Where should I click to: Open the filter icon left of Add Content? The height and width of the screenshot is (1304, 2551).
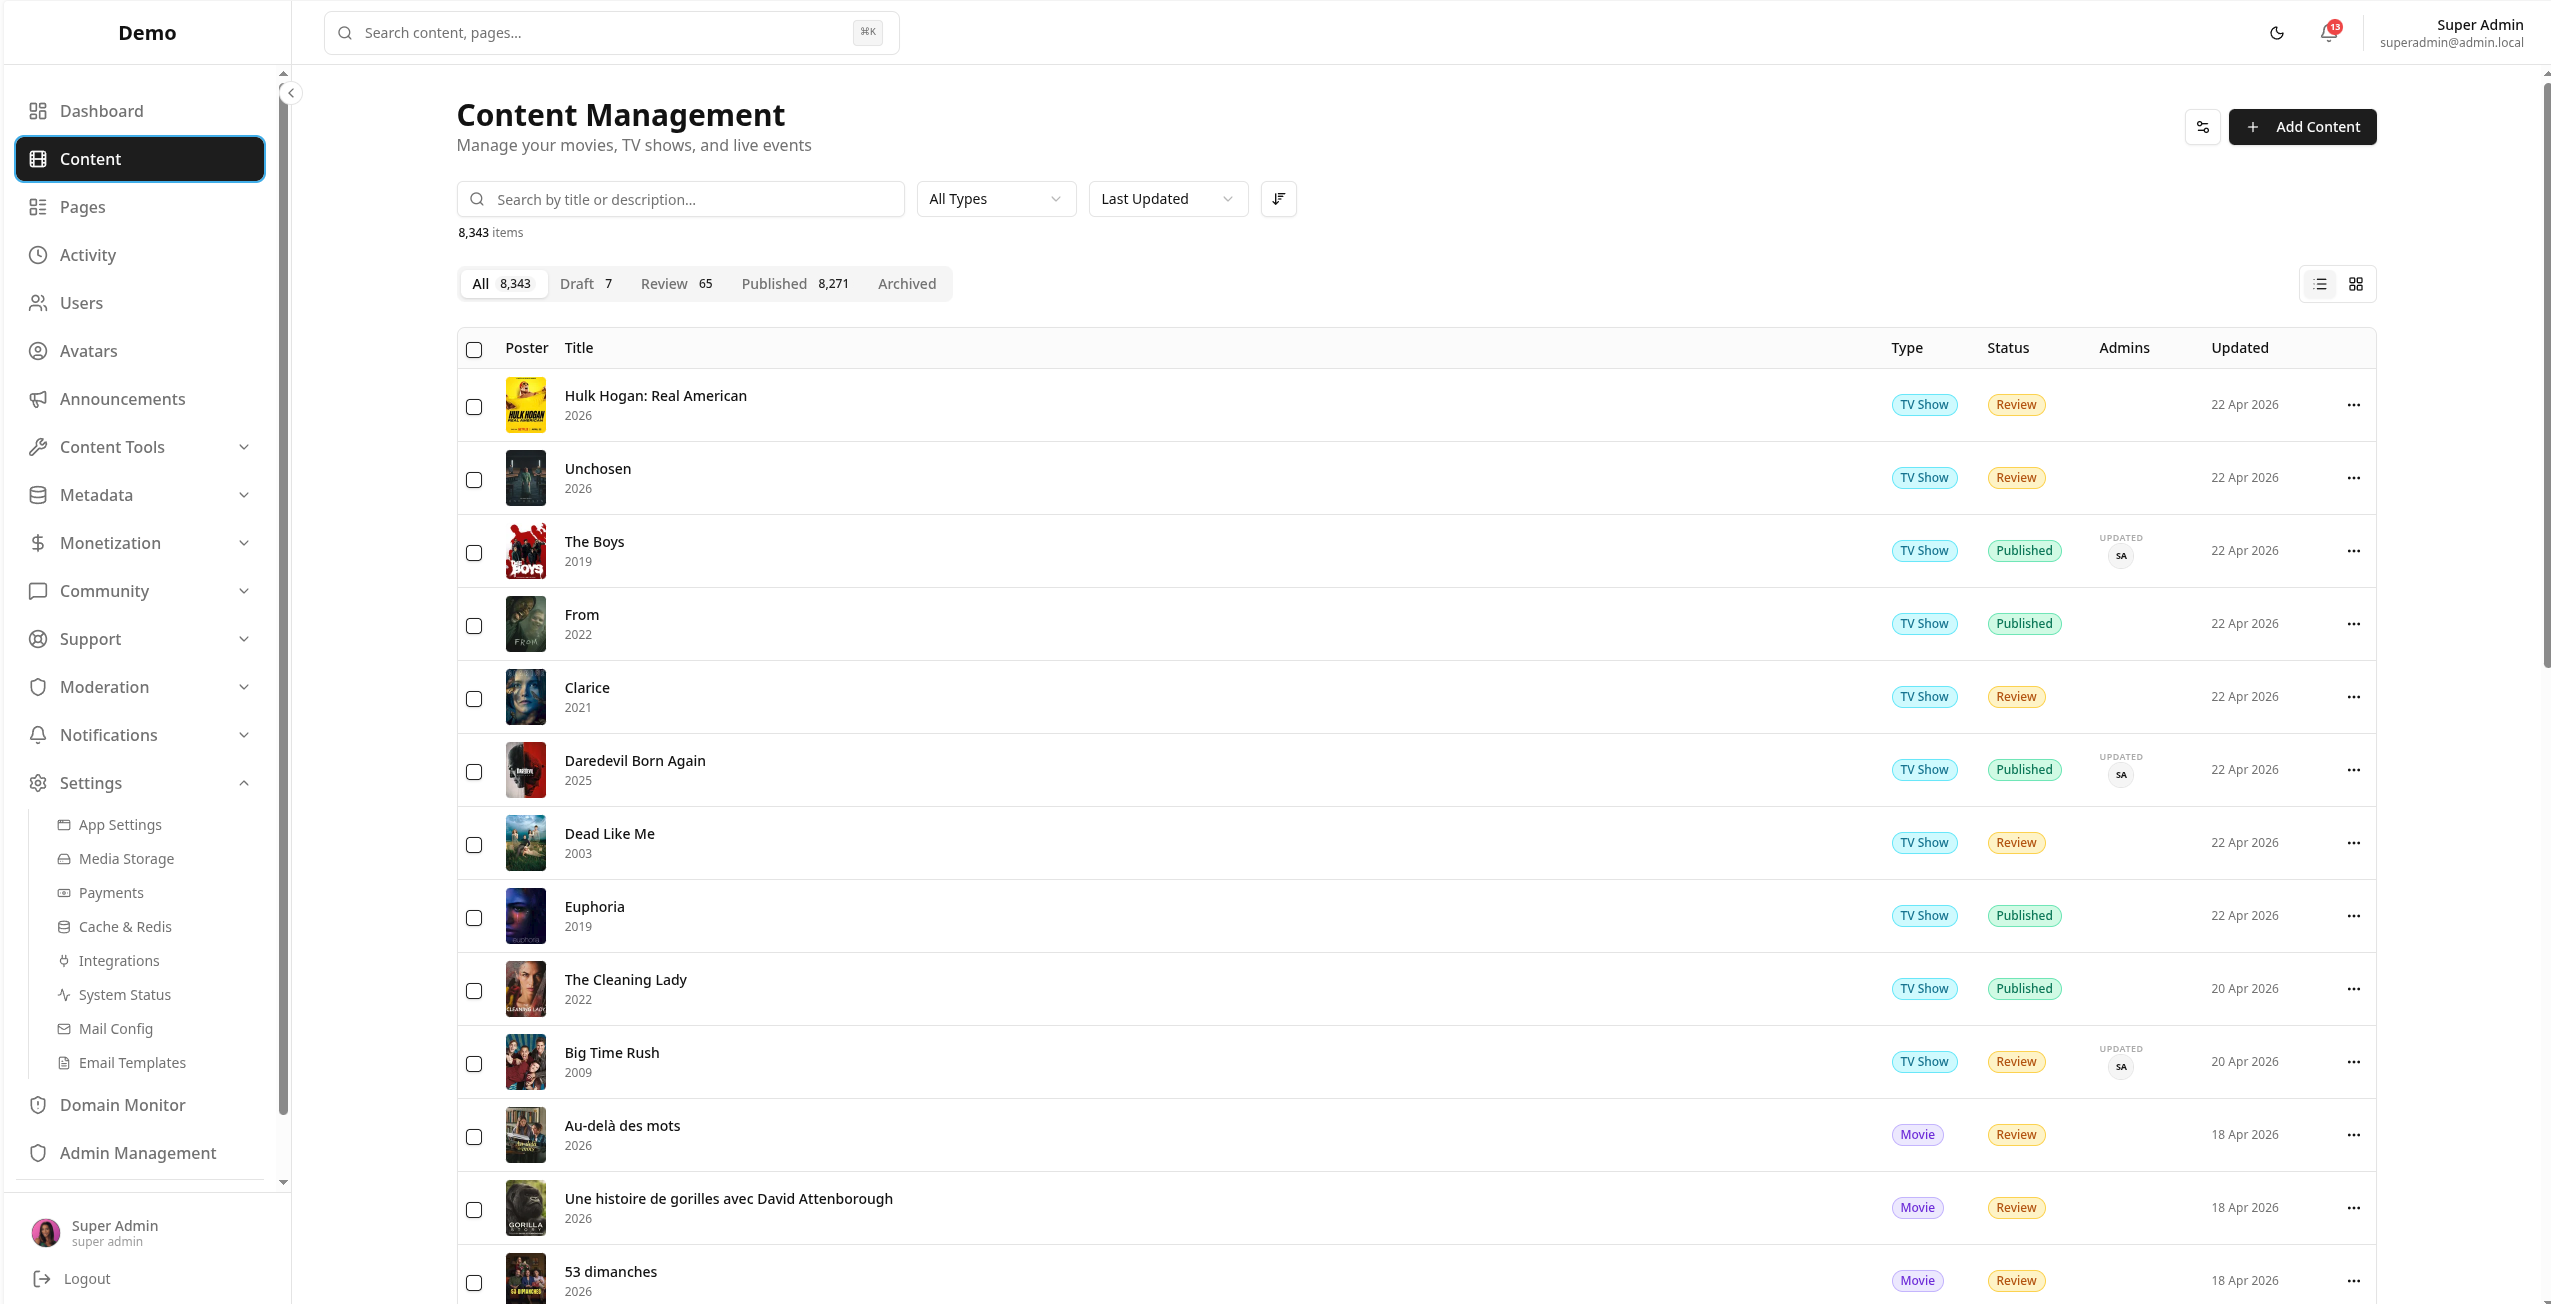point(2202,126)
